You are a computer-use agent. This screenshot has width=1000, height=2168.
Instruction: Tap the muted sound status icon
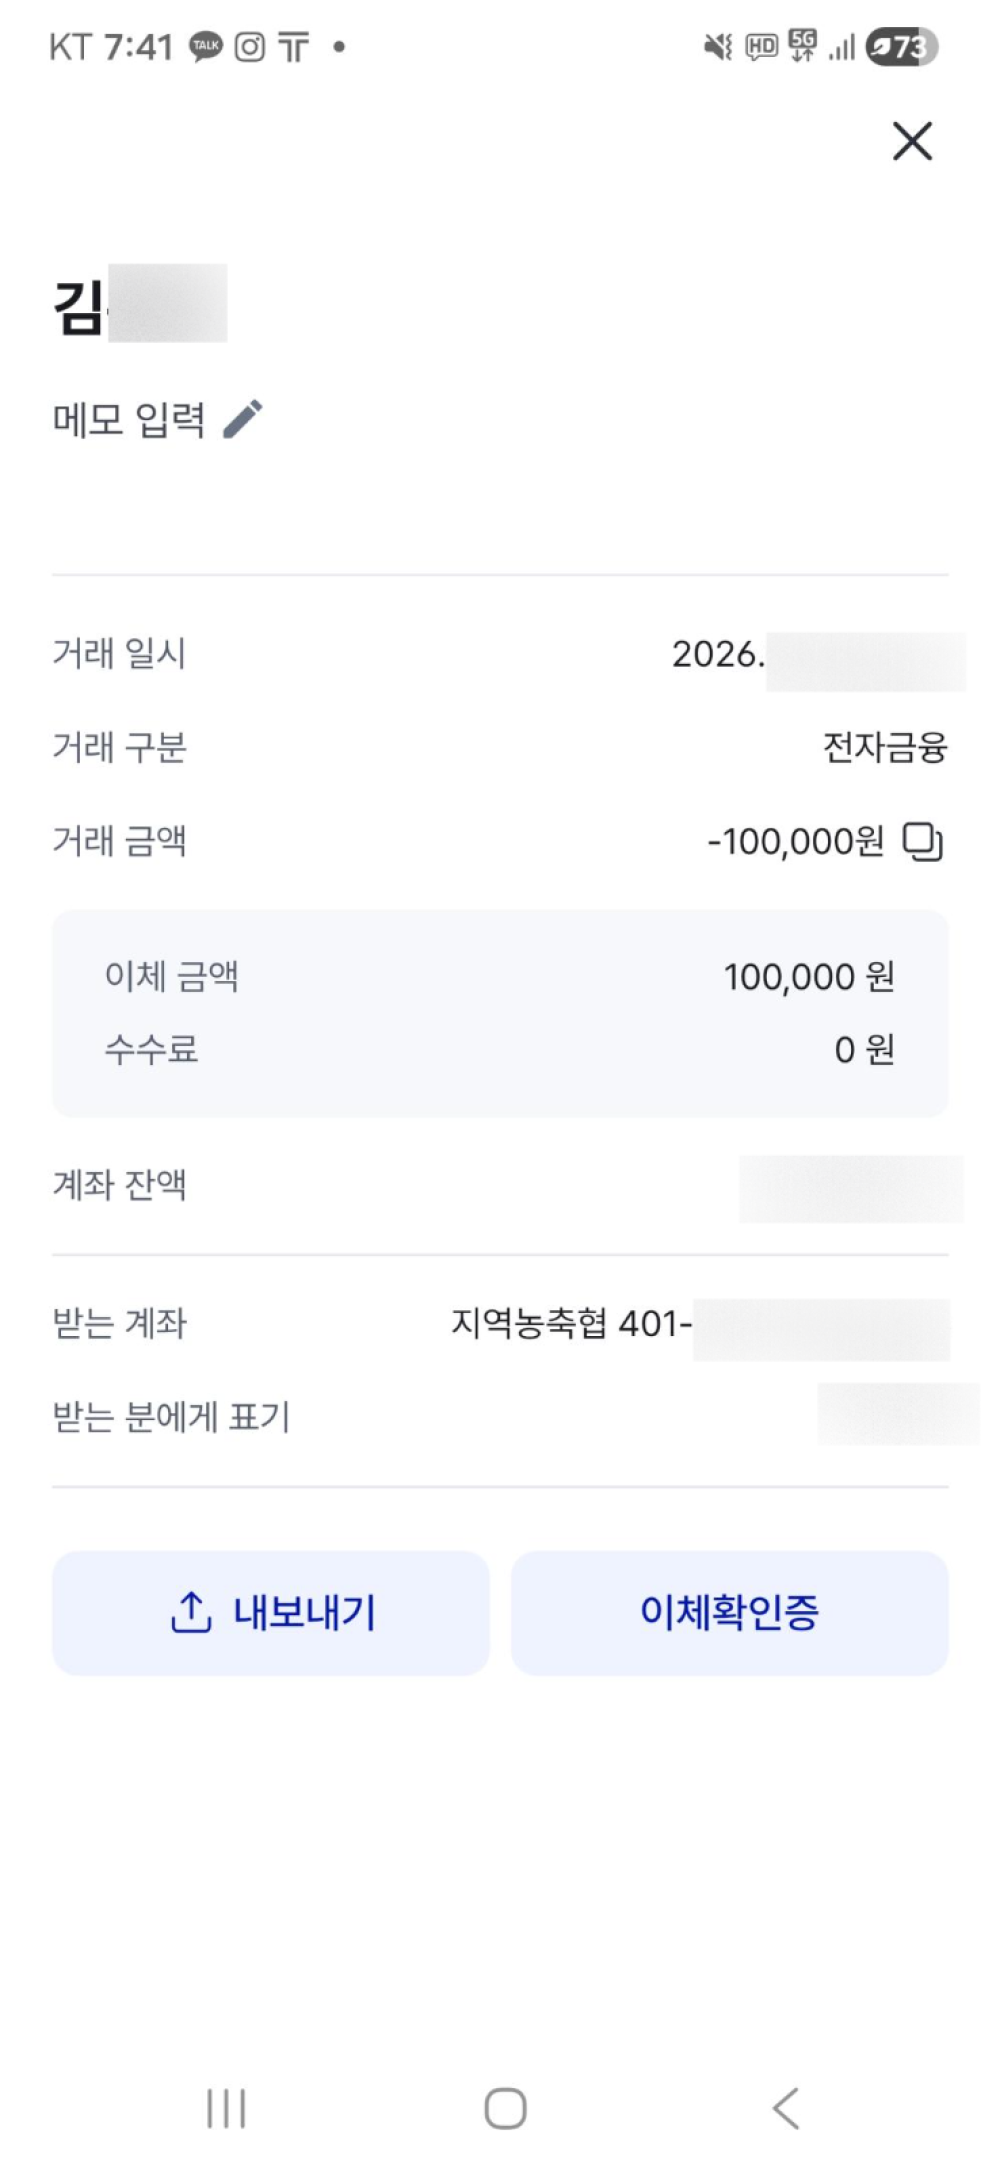click(x=718, y=47)
